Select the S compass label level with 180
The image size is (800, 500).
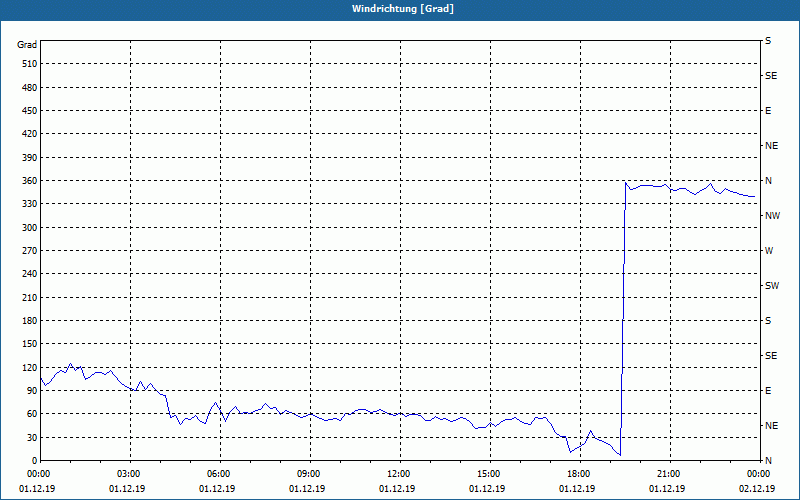pyautogui.click(x=768, y=320)
